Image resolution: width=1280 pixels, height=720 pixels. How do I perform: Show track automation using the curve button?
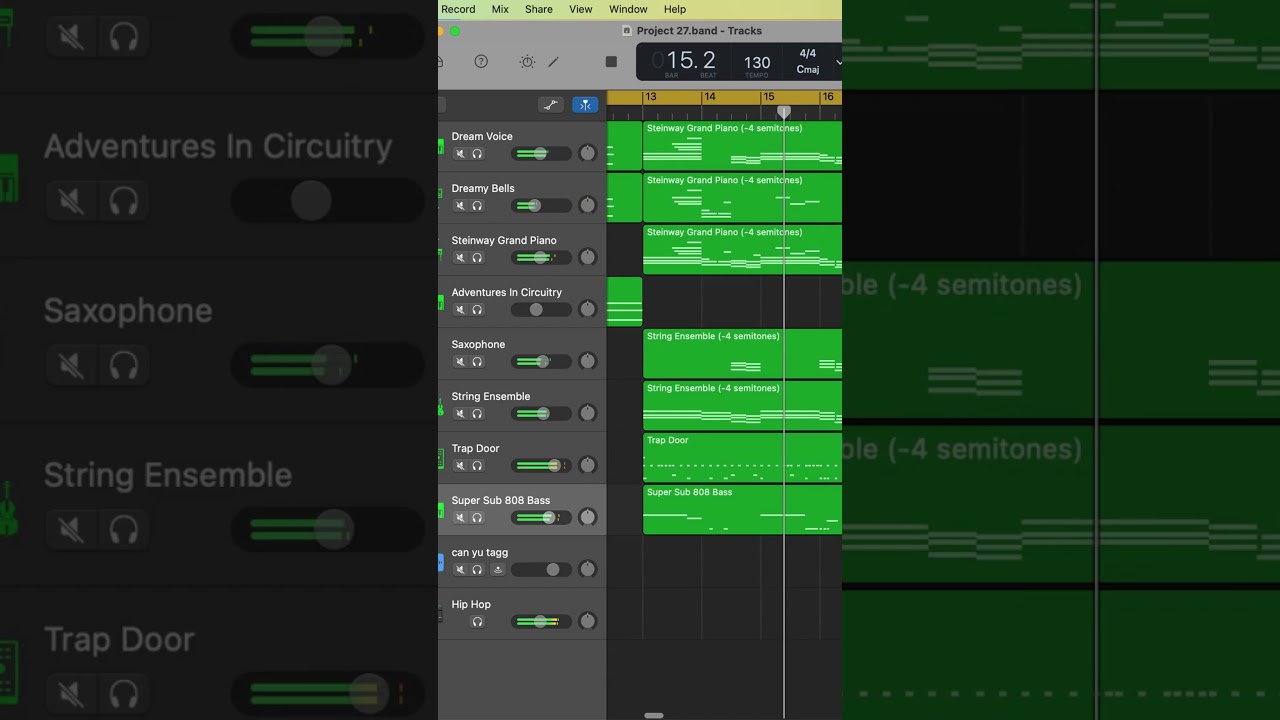[x=550, y=104]
